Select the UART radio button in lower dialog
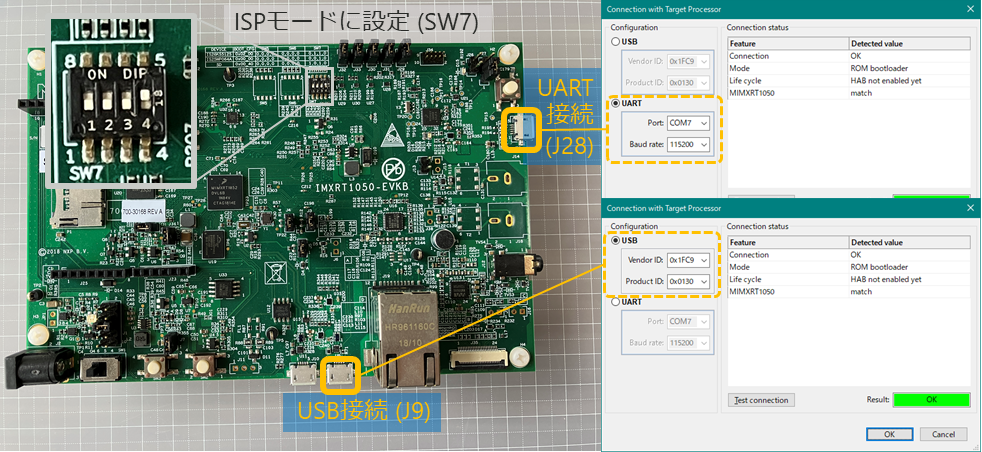This screenshot has height=452, width=982. tap(615, 301)
